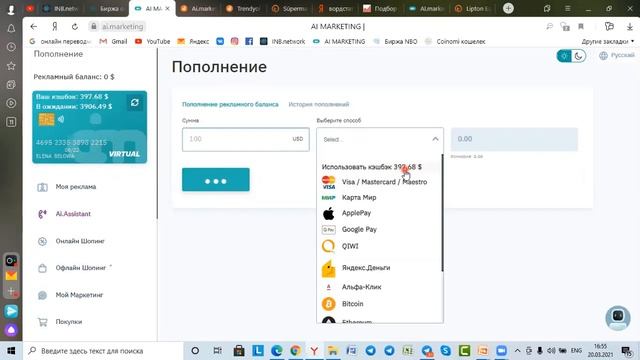Open the Windows Start menu
The image size is (640, 360).
coord(11,351)
